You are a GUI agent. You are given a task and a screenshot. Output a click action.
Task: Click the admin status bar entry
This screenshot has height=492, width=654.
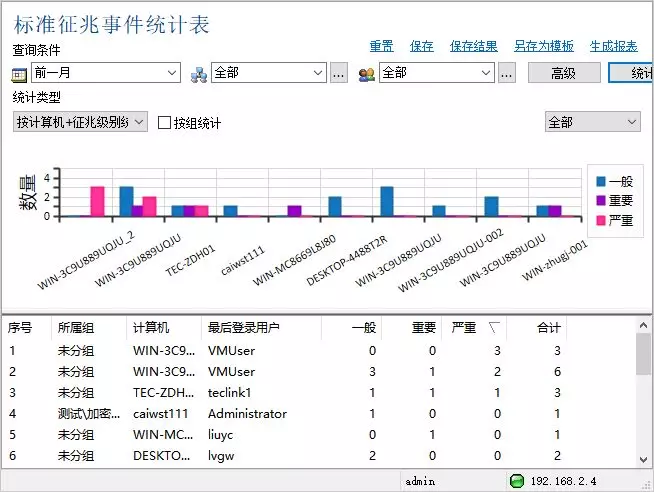(x=420, y=482)
